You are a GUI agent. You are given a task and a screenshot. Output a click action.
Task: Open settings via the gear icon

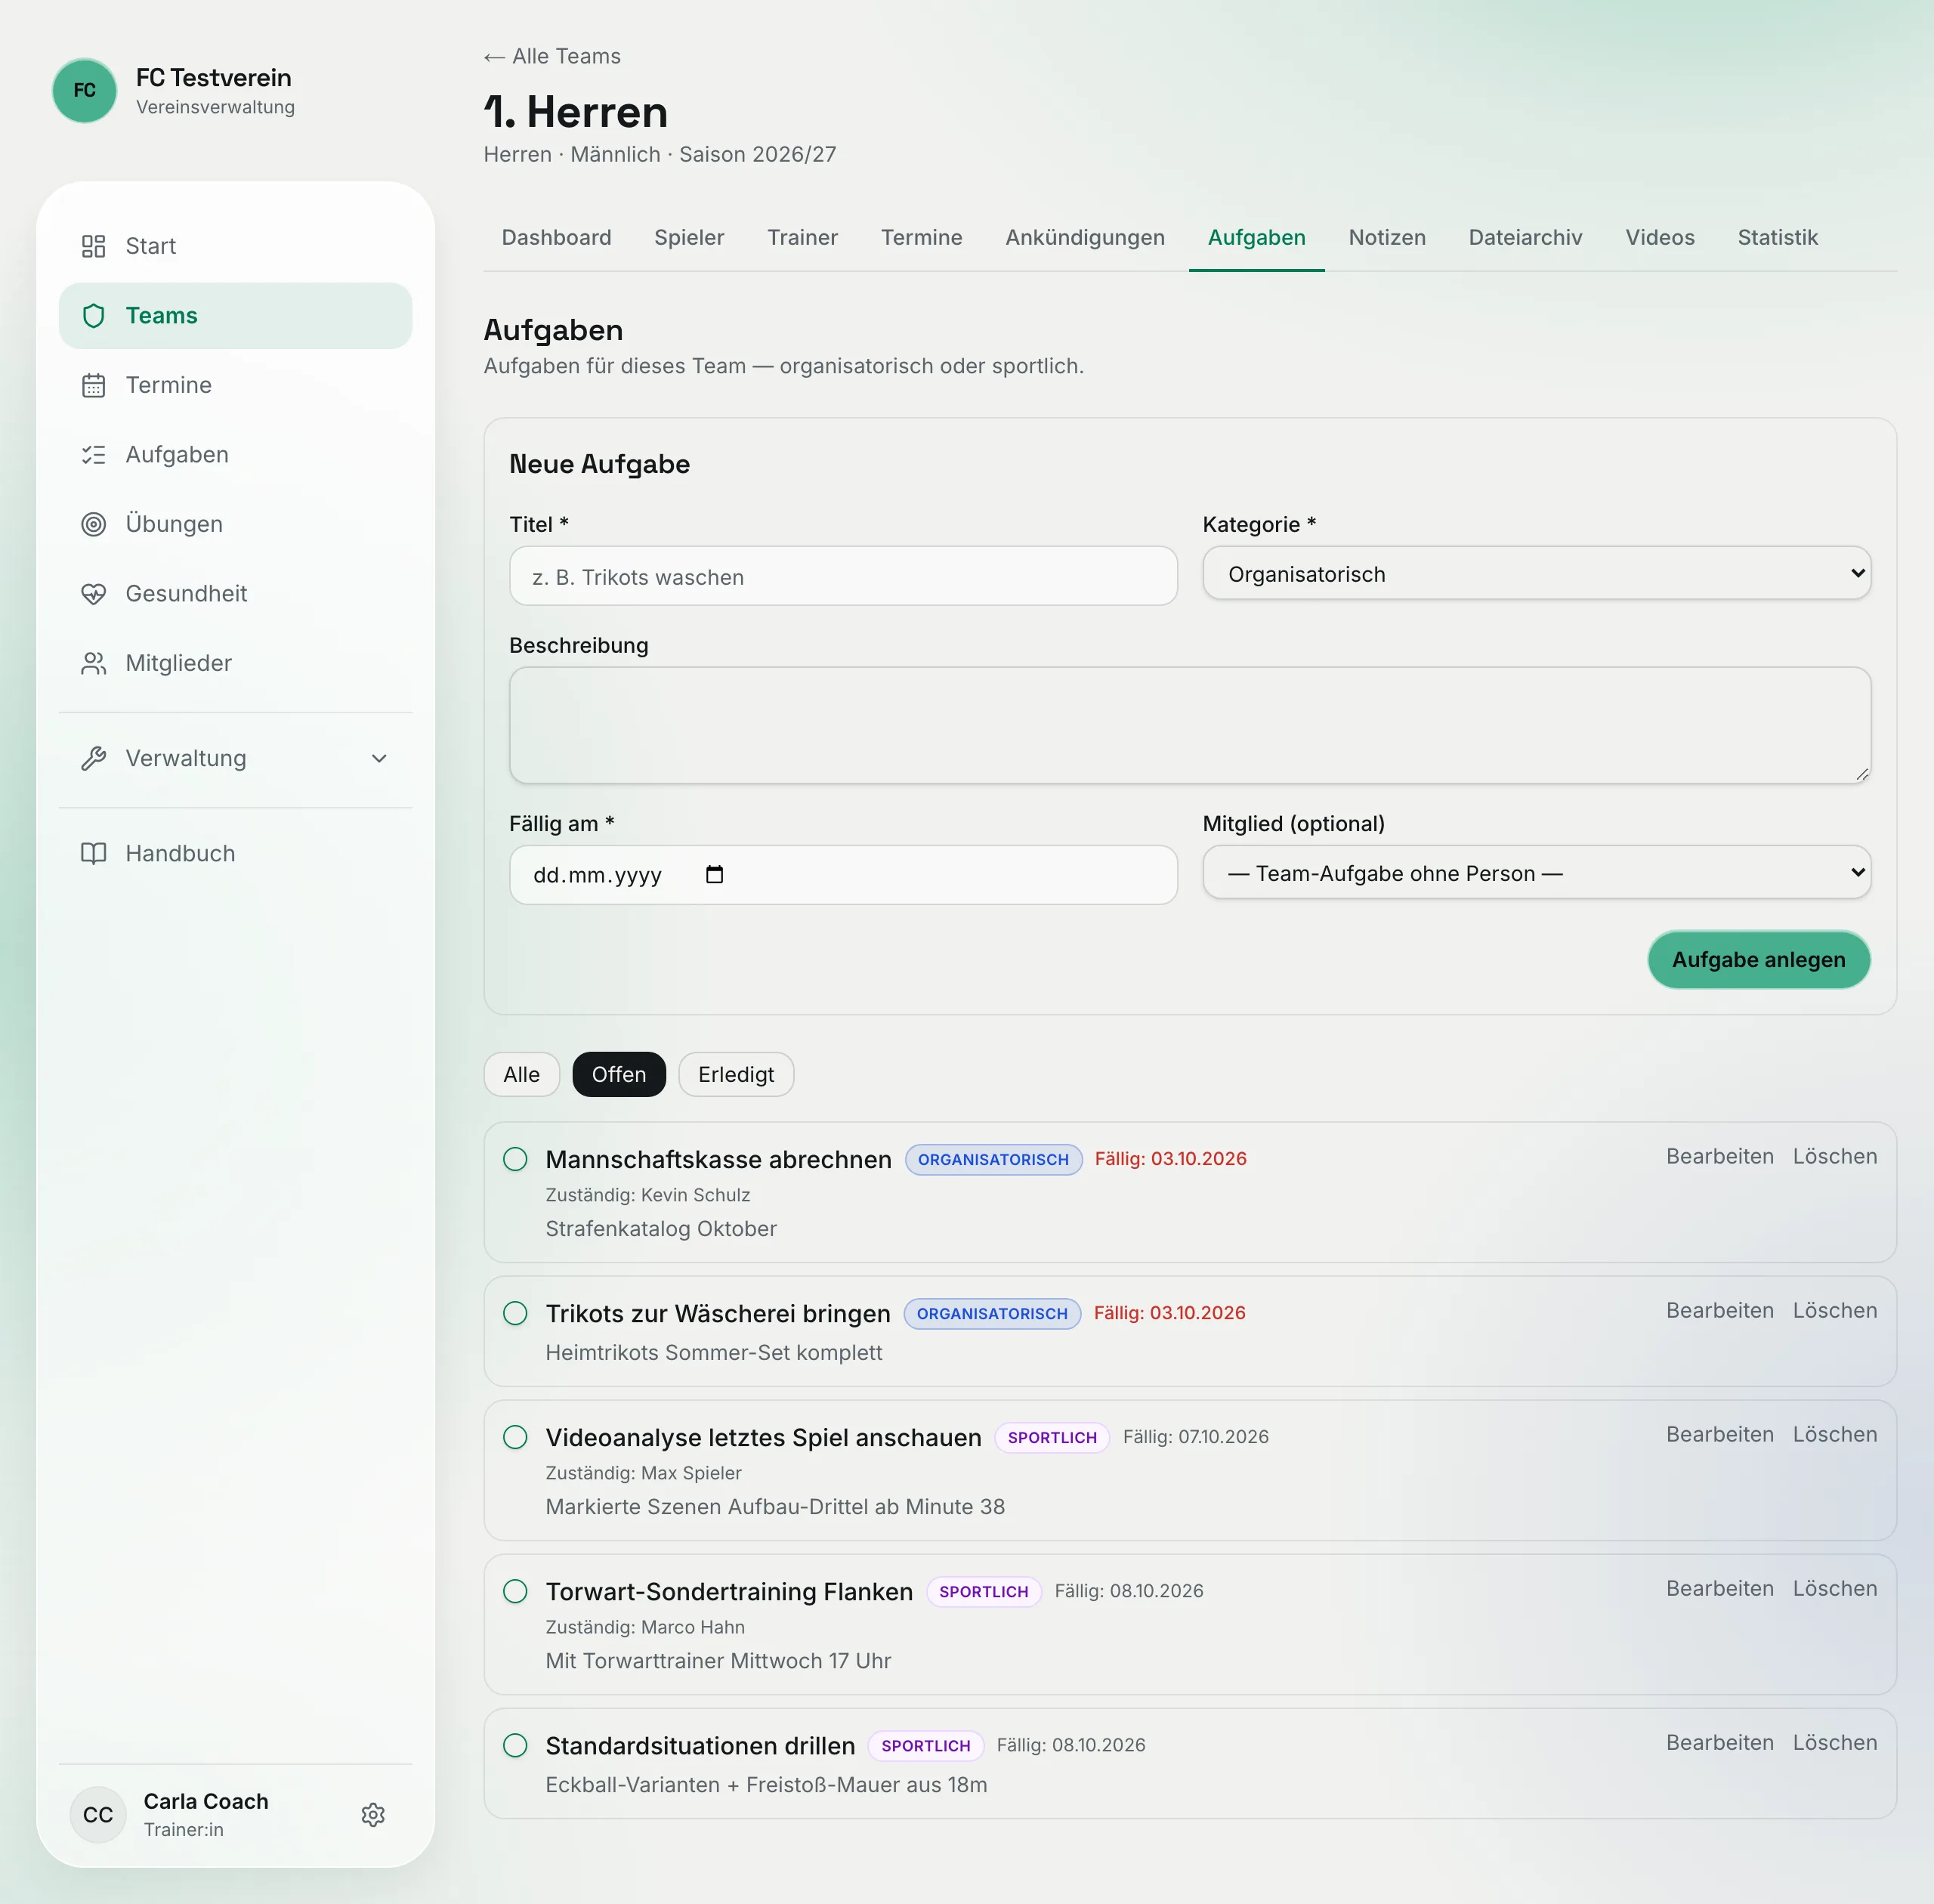point(373,1815)
